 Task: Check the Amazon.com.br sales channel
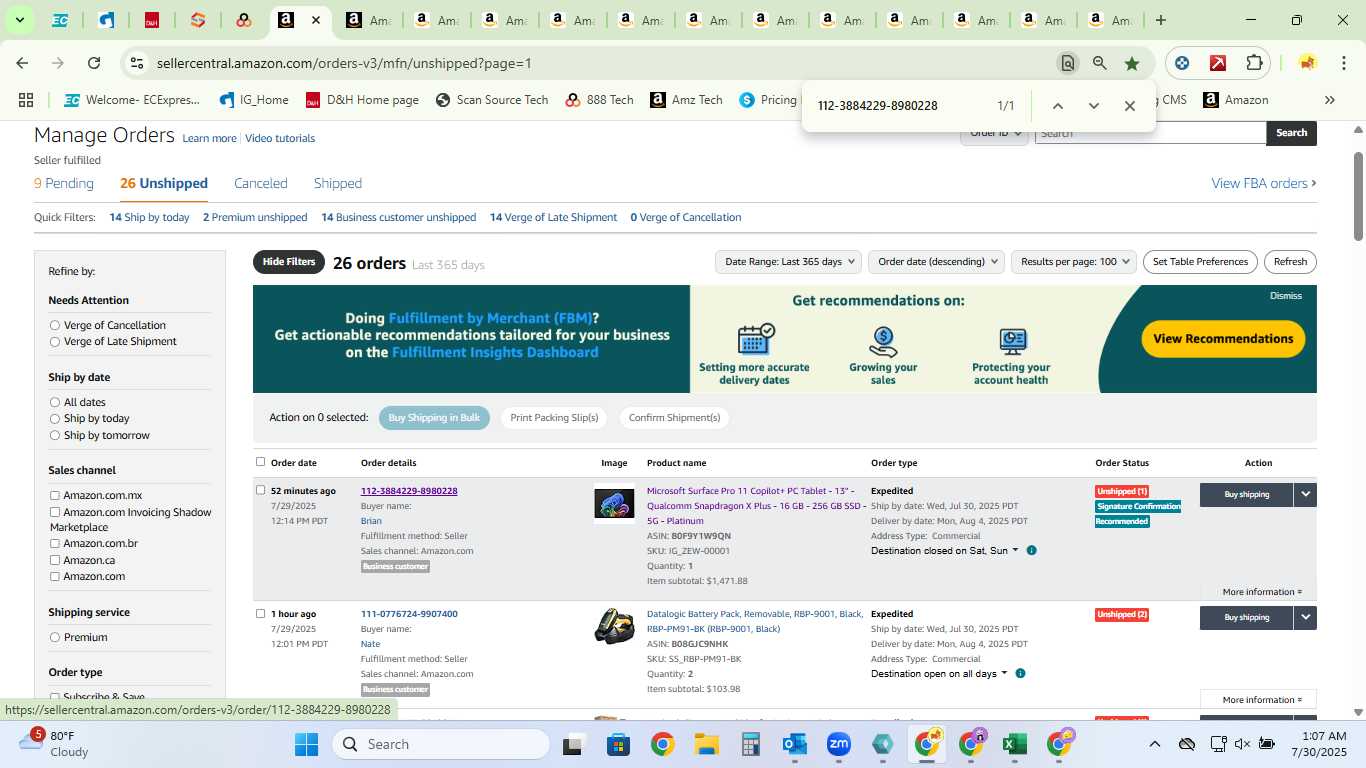tap(55, 544)
